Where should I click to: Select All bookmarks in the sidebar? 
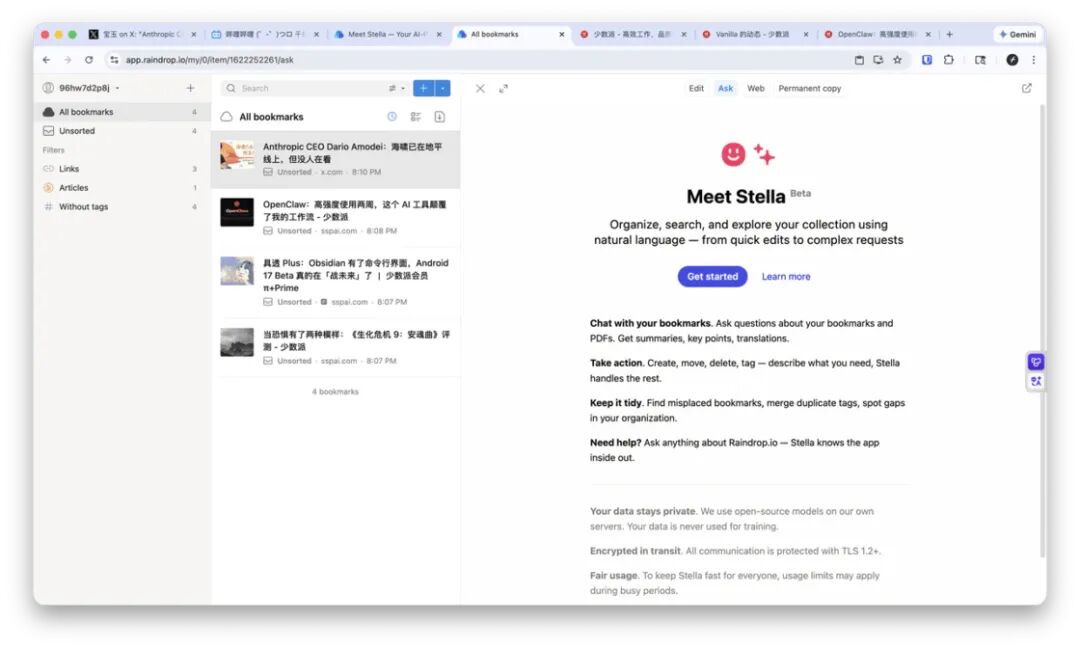[122, 112]
